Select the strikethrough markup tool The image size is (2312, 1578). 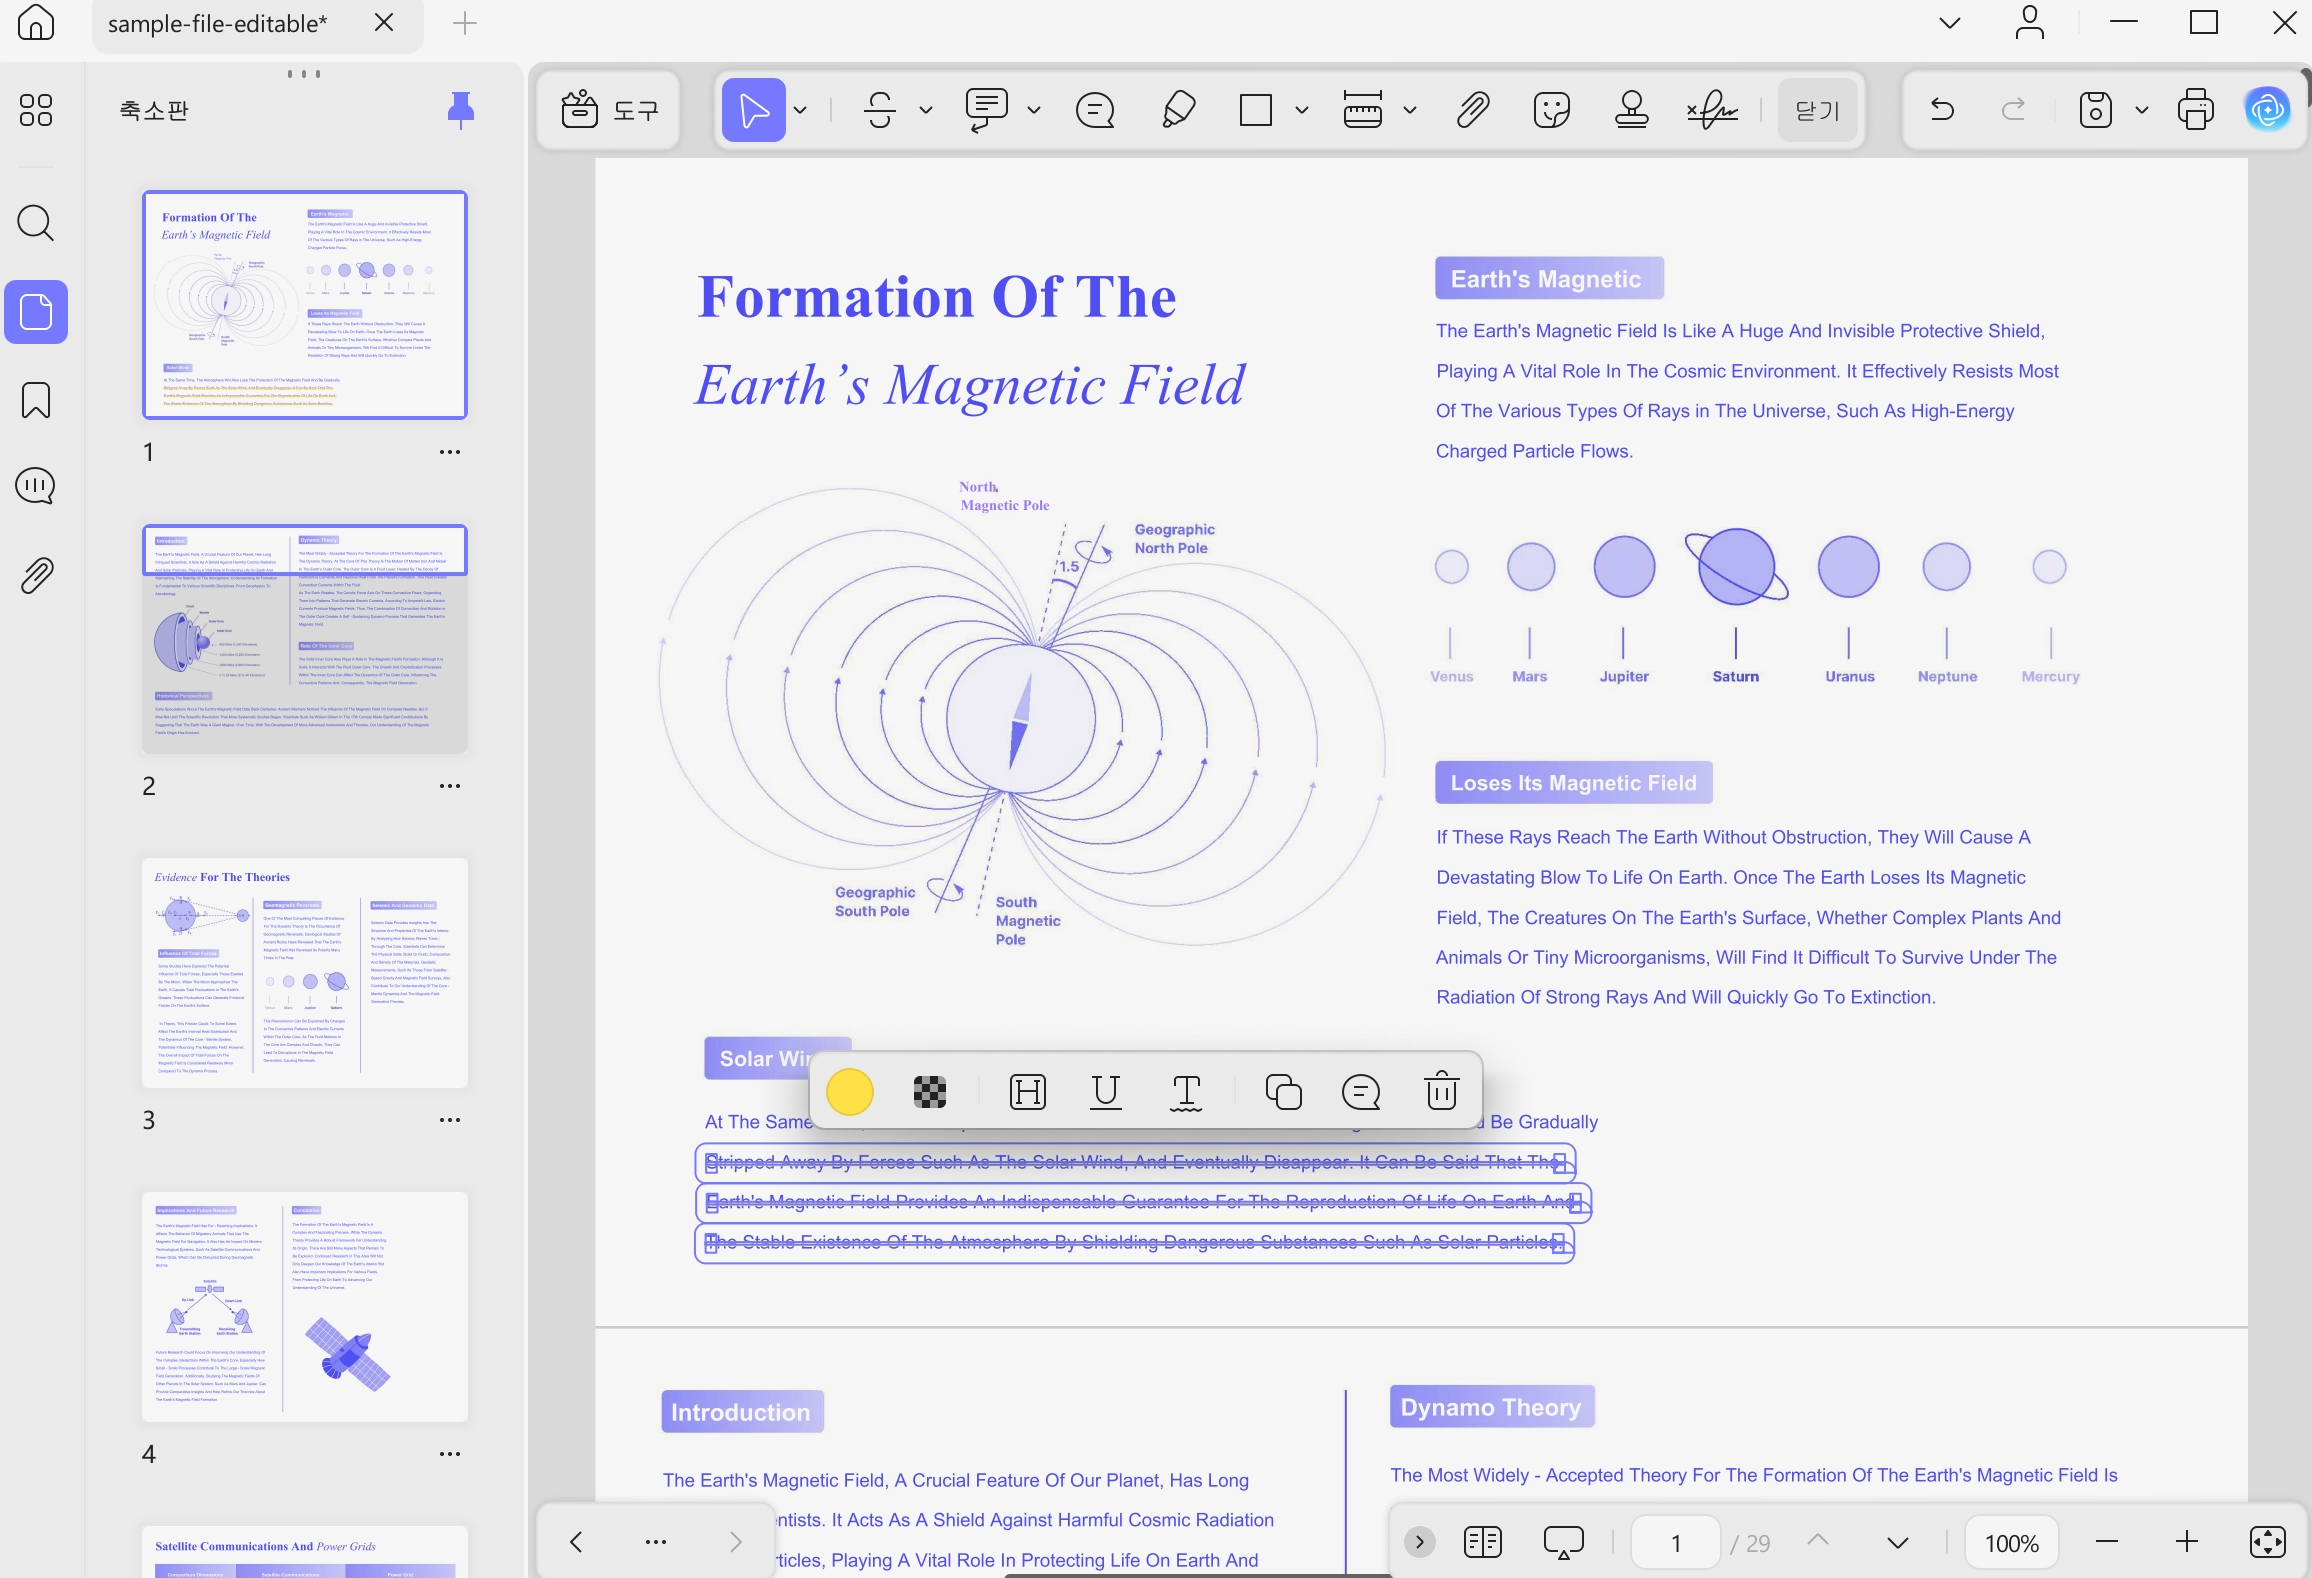pos(880,110)
